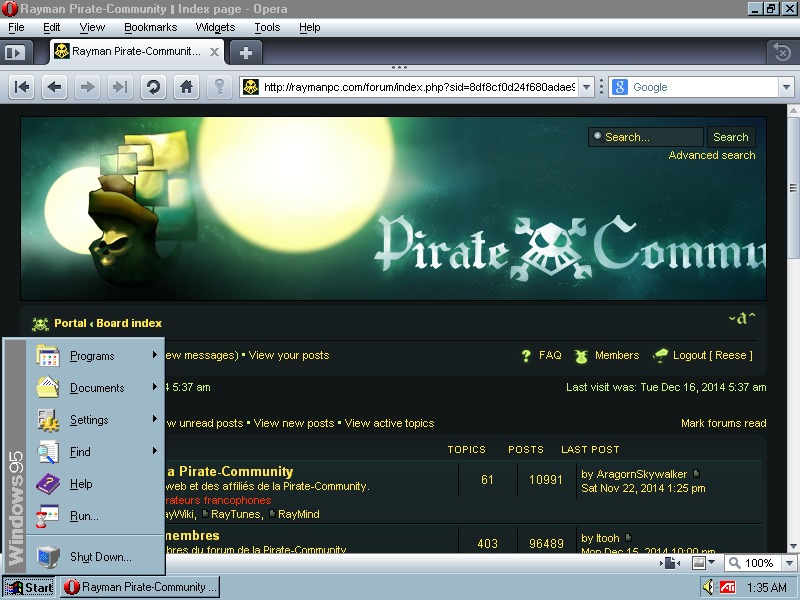Open the Help menu in Opera
The image size is (800, 600).
pos(310,27)
